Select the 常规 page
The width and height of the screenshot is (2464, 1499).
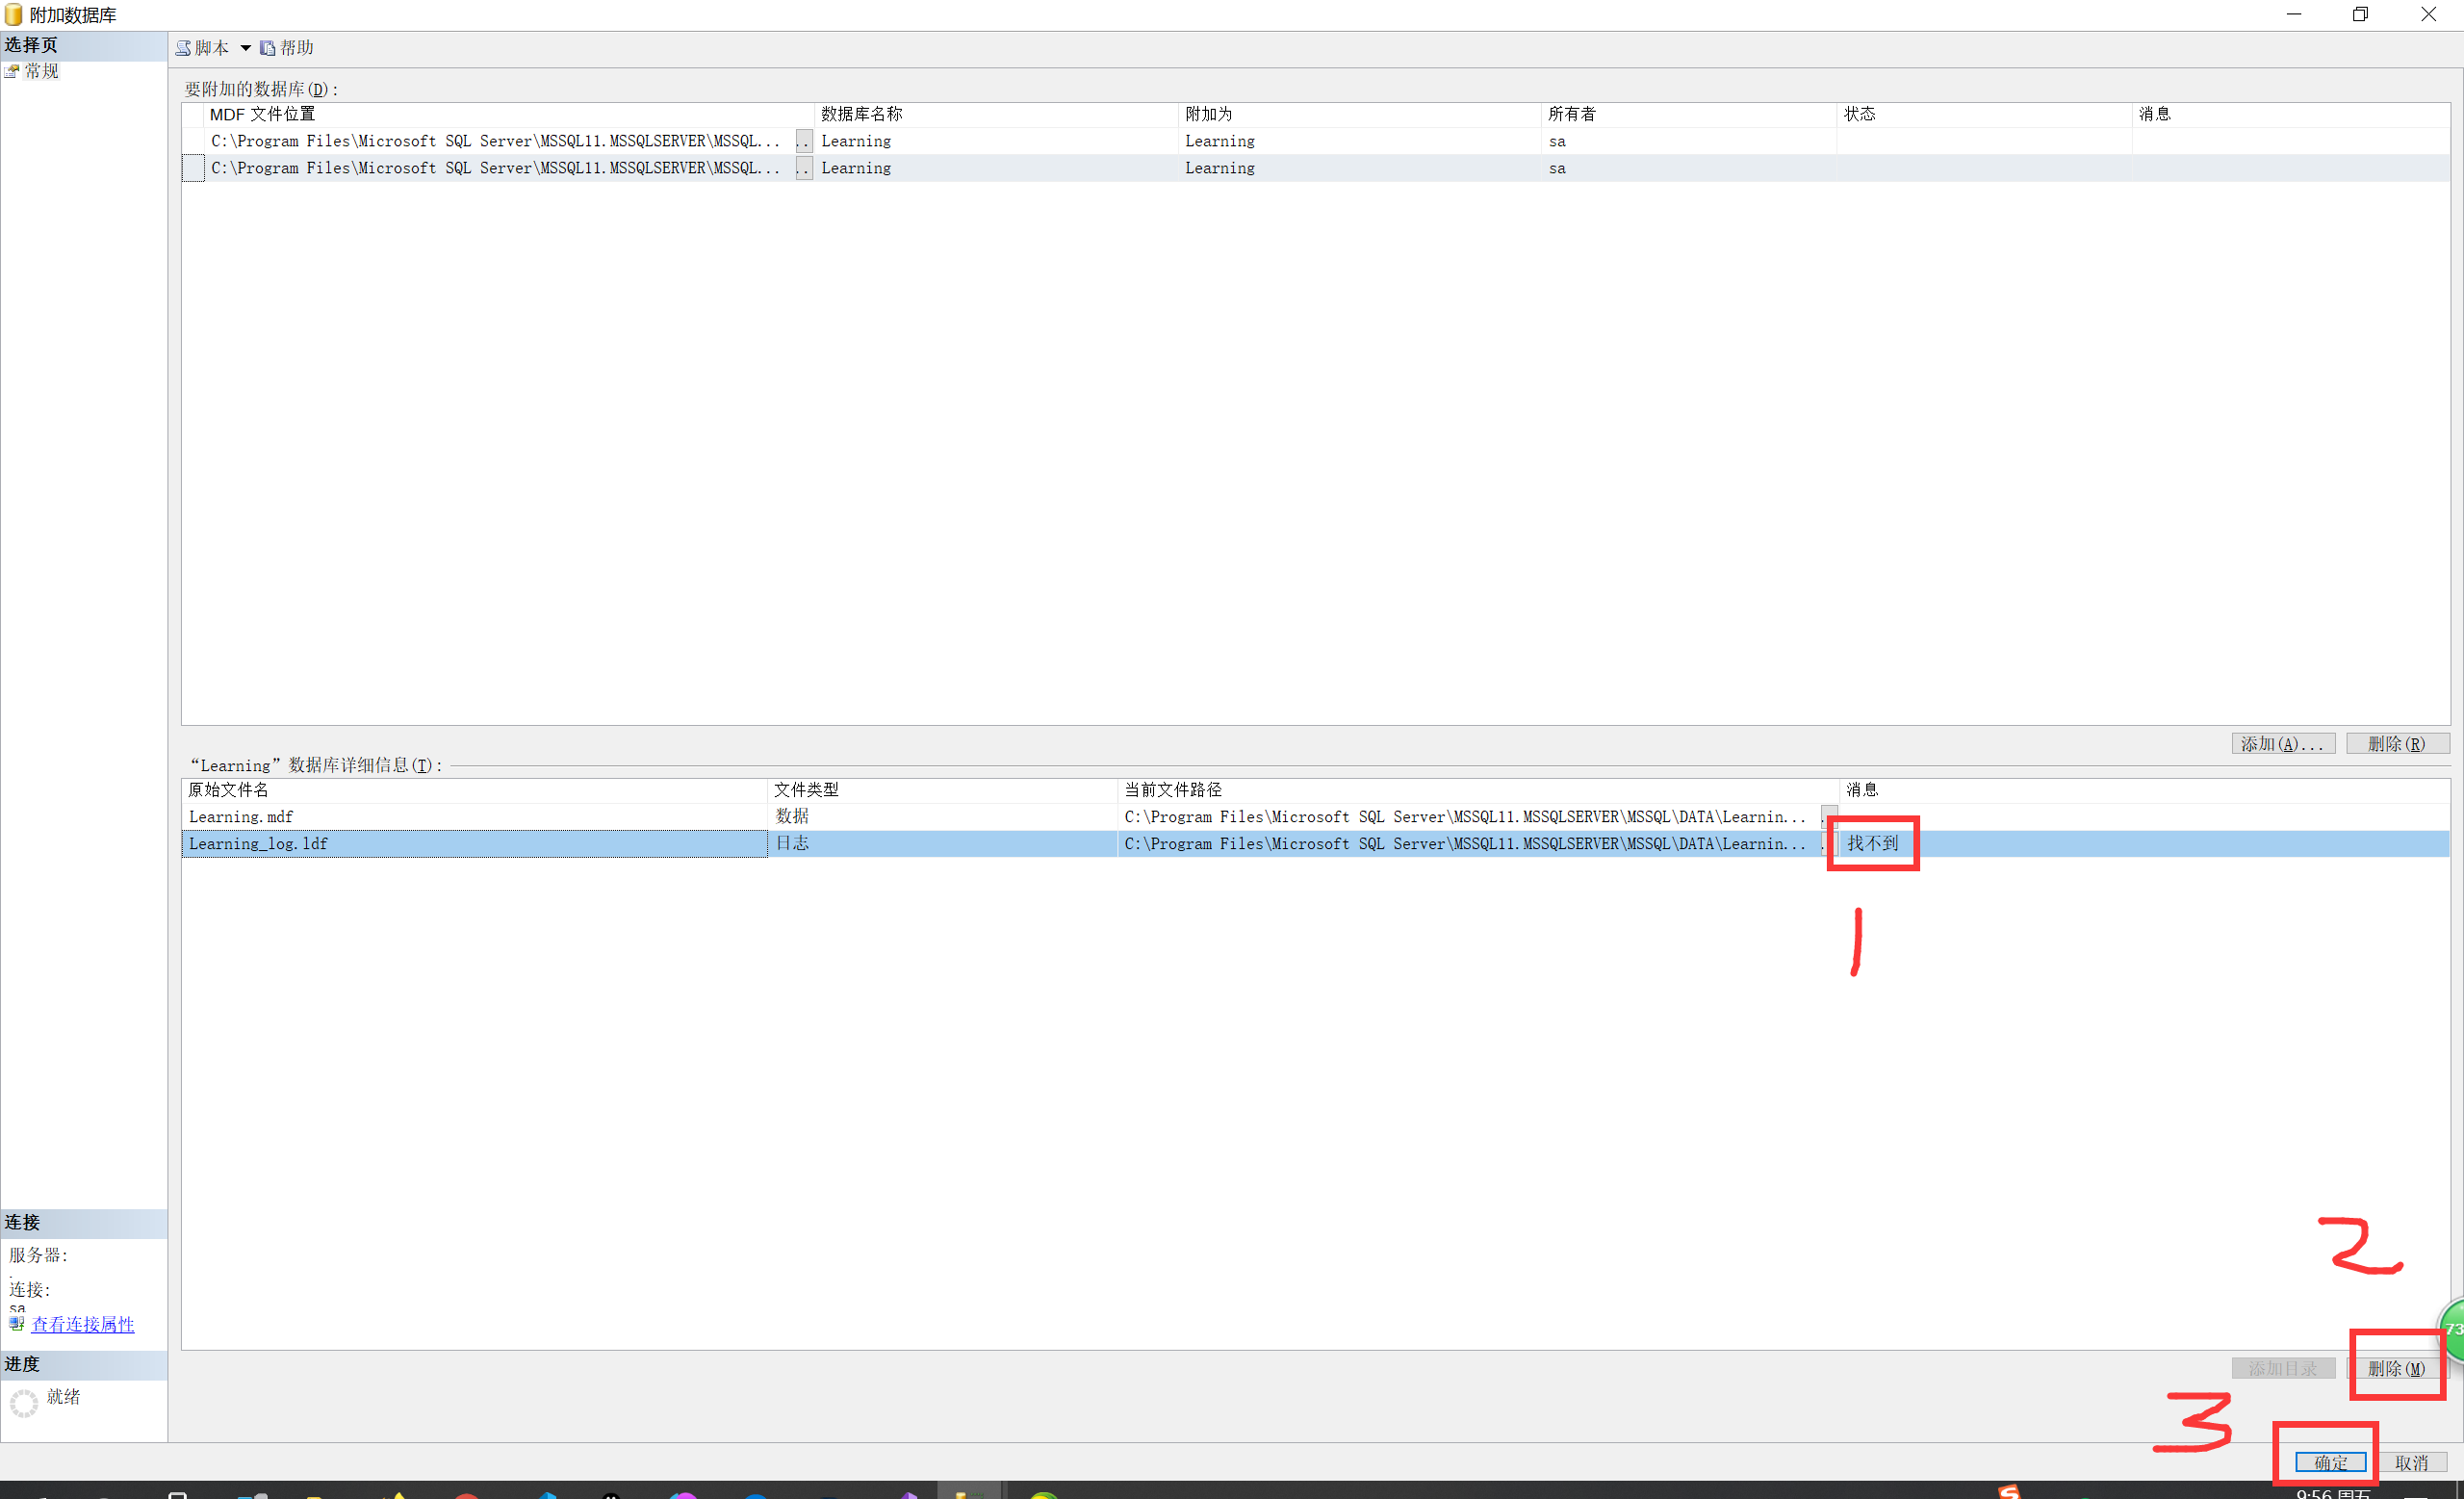41,71
